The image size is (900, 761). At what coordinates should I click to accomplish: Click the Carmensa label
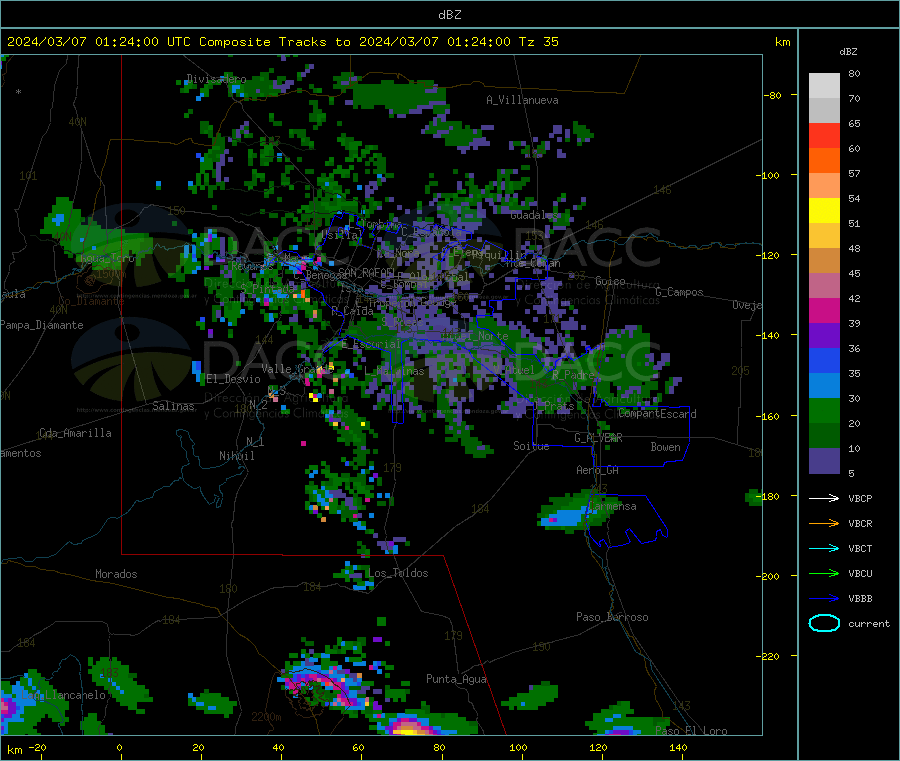[612, 506]
